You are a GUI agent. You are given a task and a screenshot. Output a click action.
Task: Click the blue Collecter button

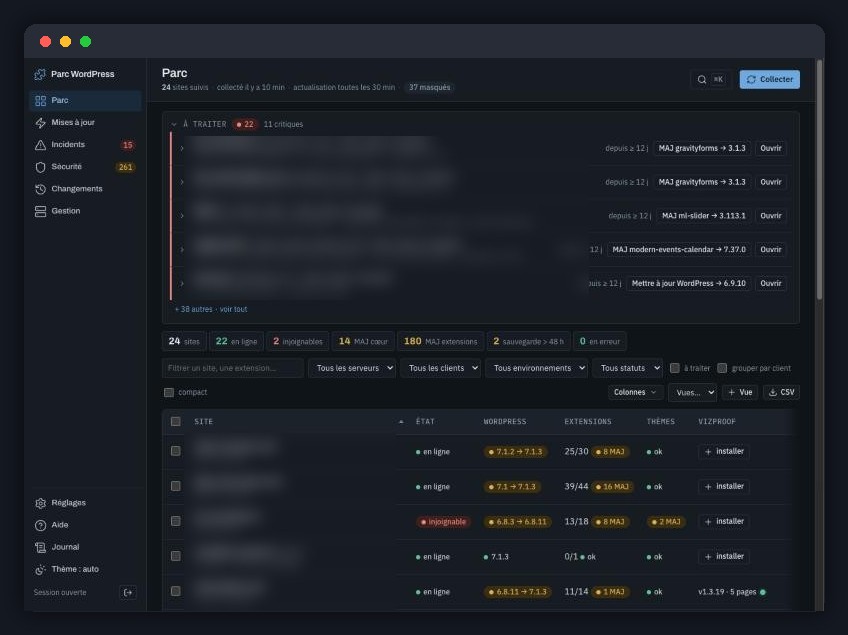pyautogui.click(x=769, y=80)
